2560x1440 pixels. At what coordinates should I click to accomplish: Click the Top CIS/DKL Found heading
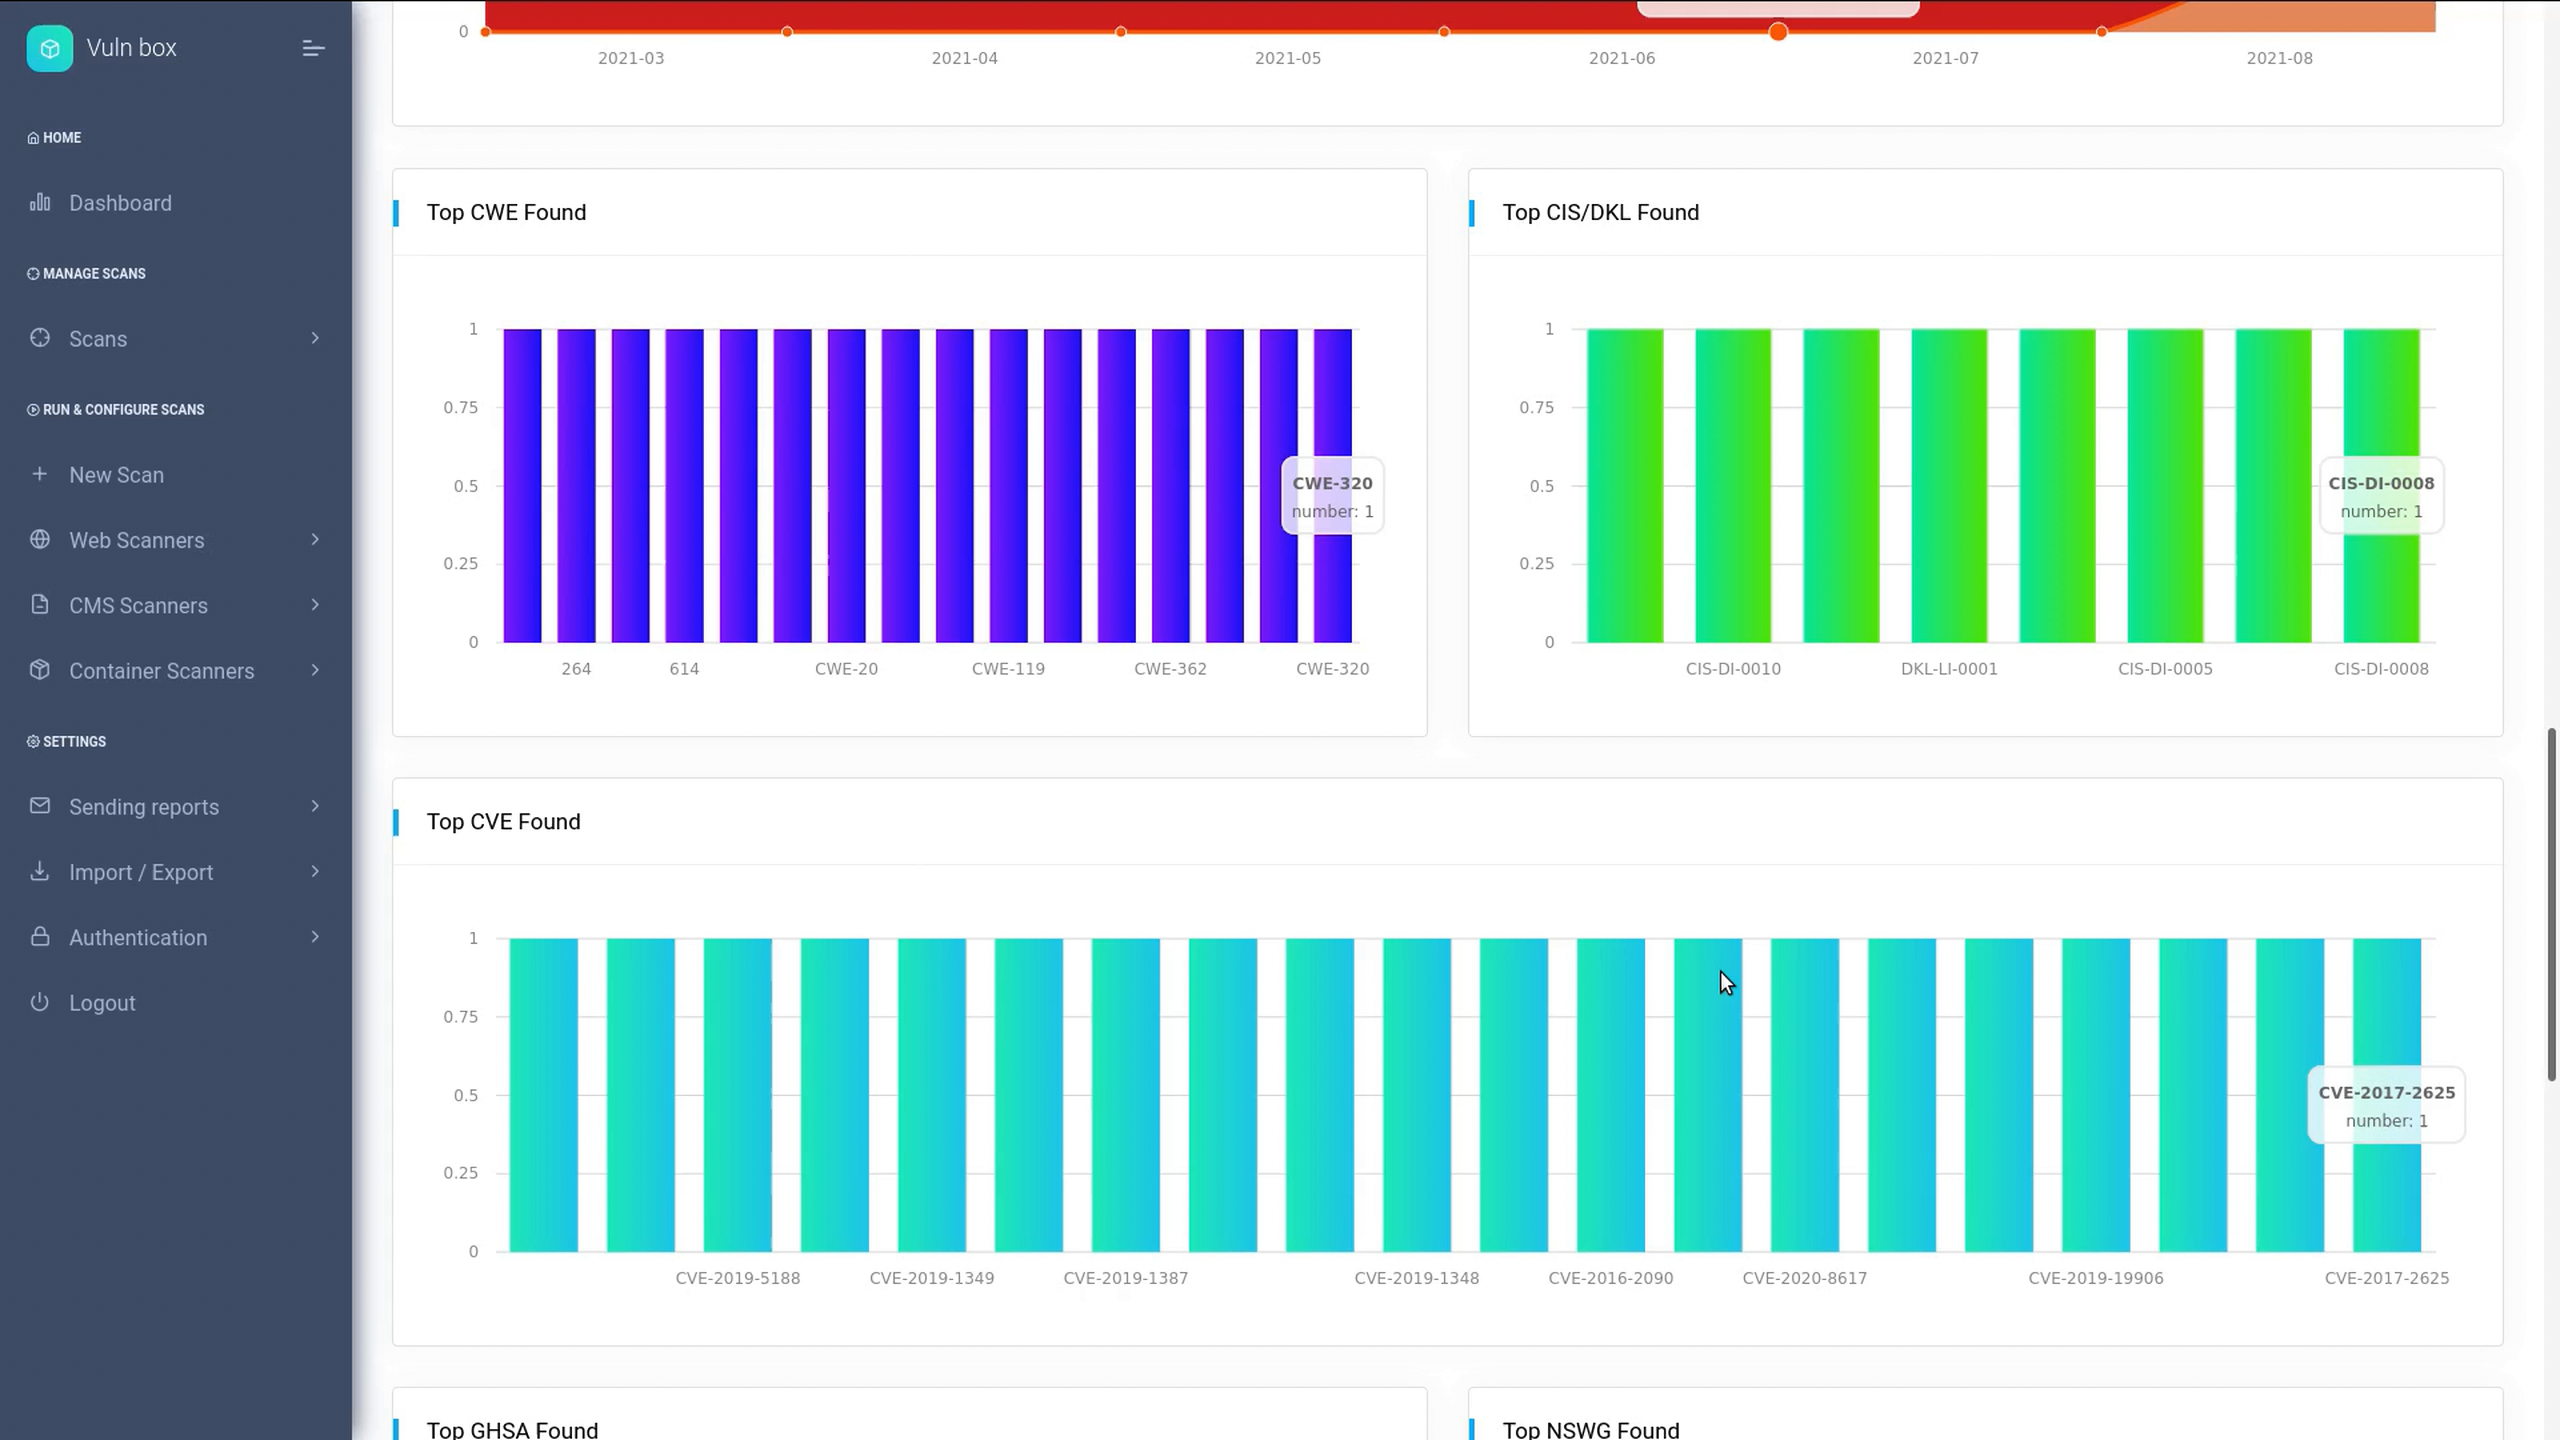(1601, 212)
